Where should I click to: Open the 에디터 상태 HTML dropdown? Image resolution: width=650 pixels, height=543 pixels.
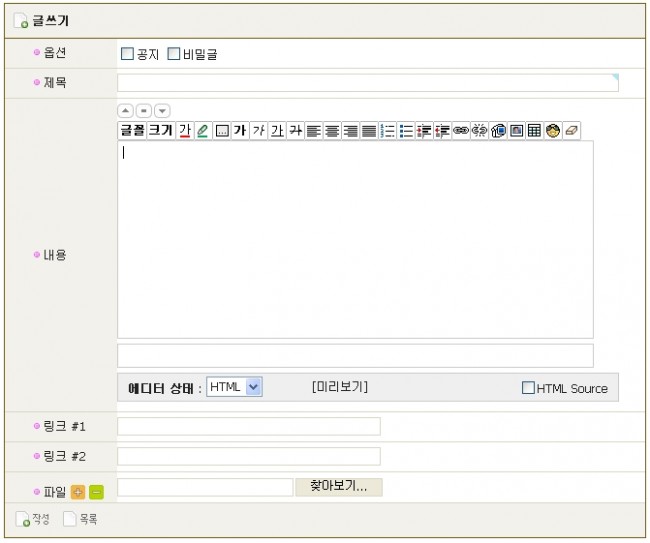234,387
